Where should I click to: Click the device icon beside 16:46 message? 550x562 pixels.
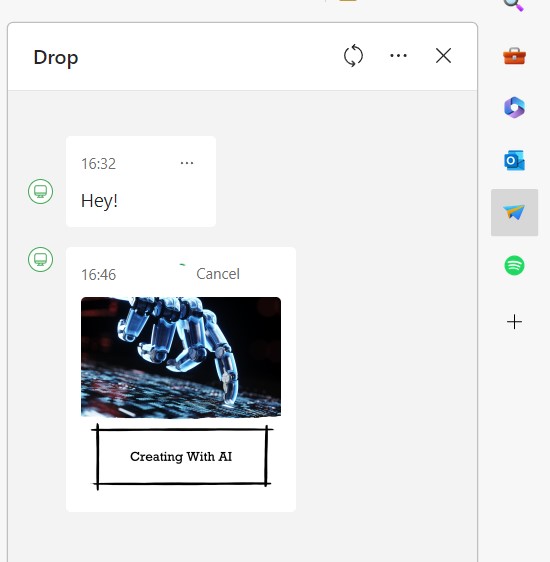tap(40, 259)
